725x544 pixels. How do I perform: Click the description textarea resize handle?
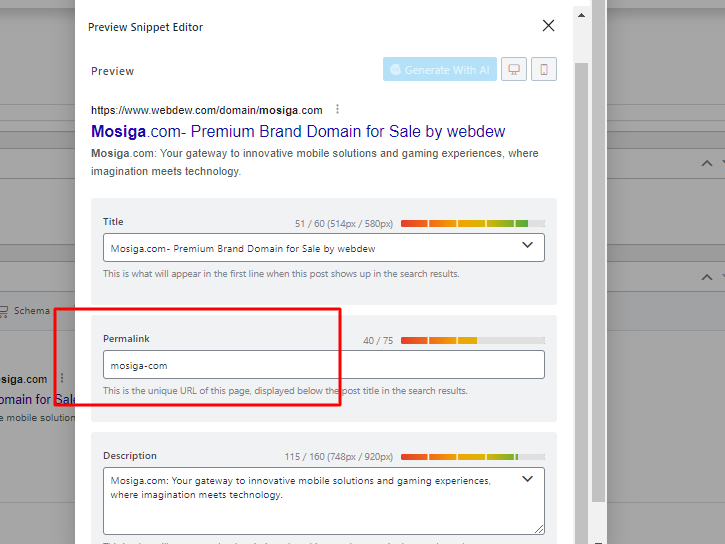(x=539, y=530)
